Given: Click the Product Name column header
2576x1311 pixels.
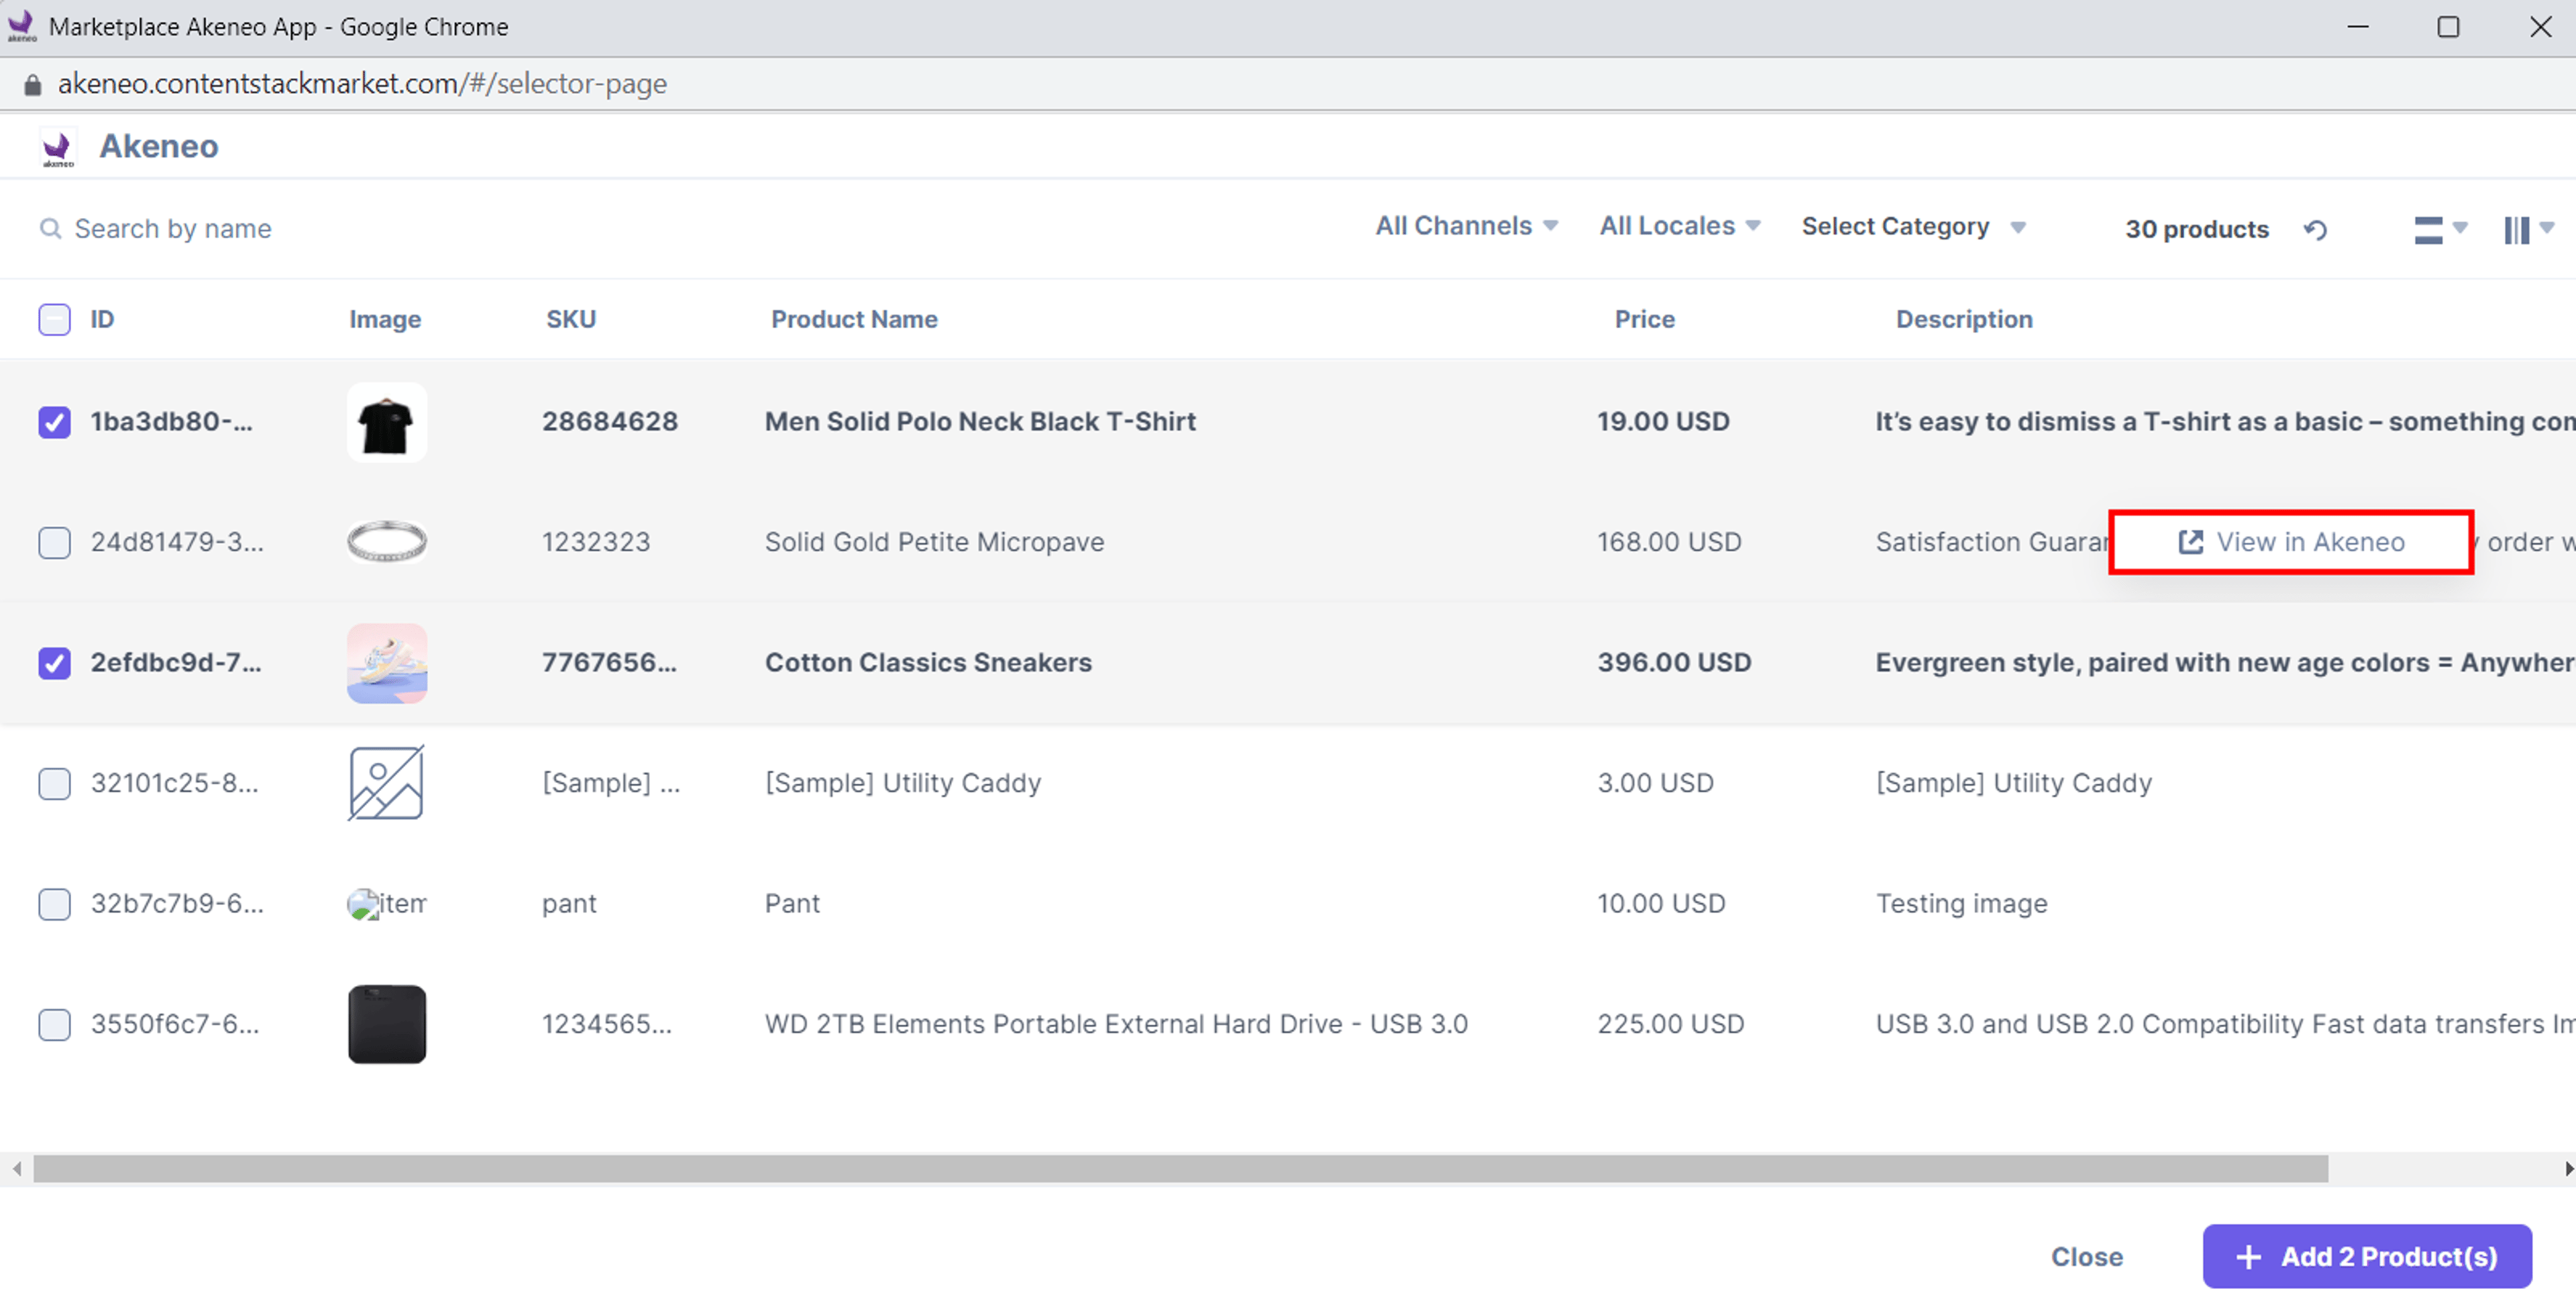Looking at the screenshot, I should [854, 320].
